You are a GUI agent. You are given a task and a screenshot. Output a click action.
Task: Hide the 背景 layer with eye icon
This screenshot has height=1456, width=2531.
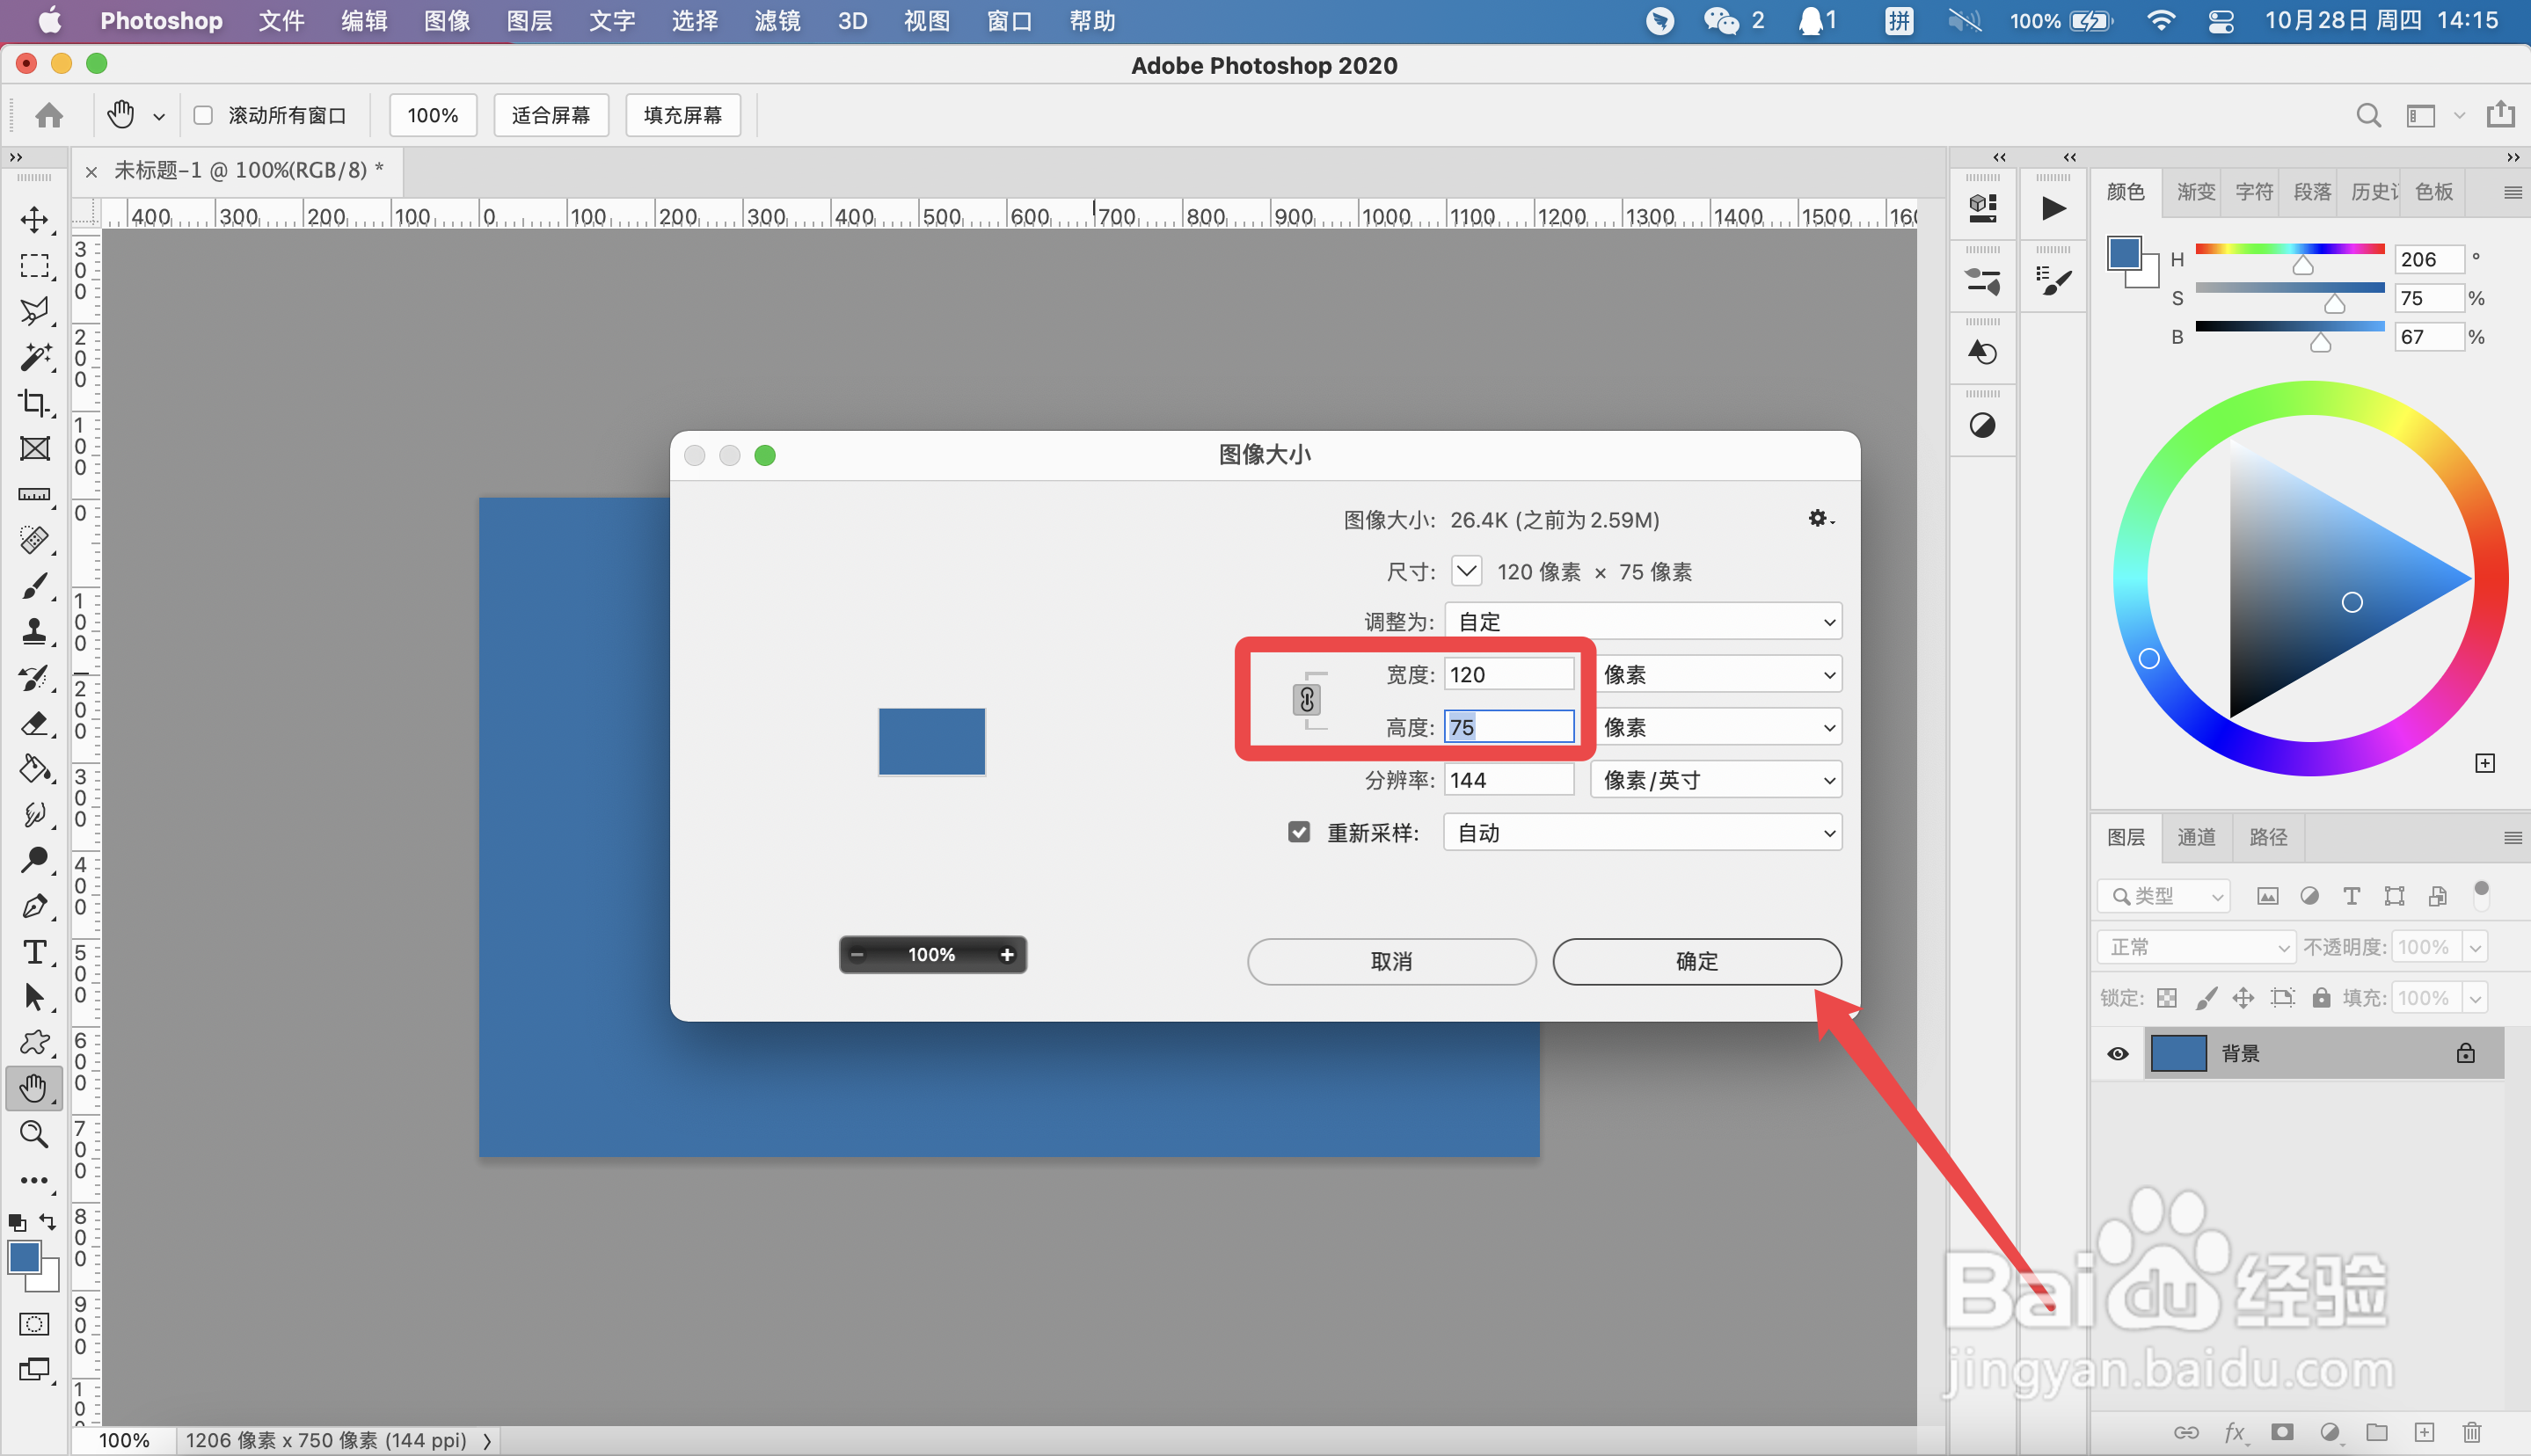click(x=2117, y=1054)
